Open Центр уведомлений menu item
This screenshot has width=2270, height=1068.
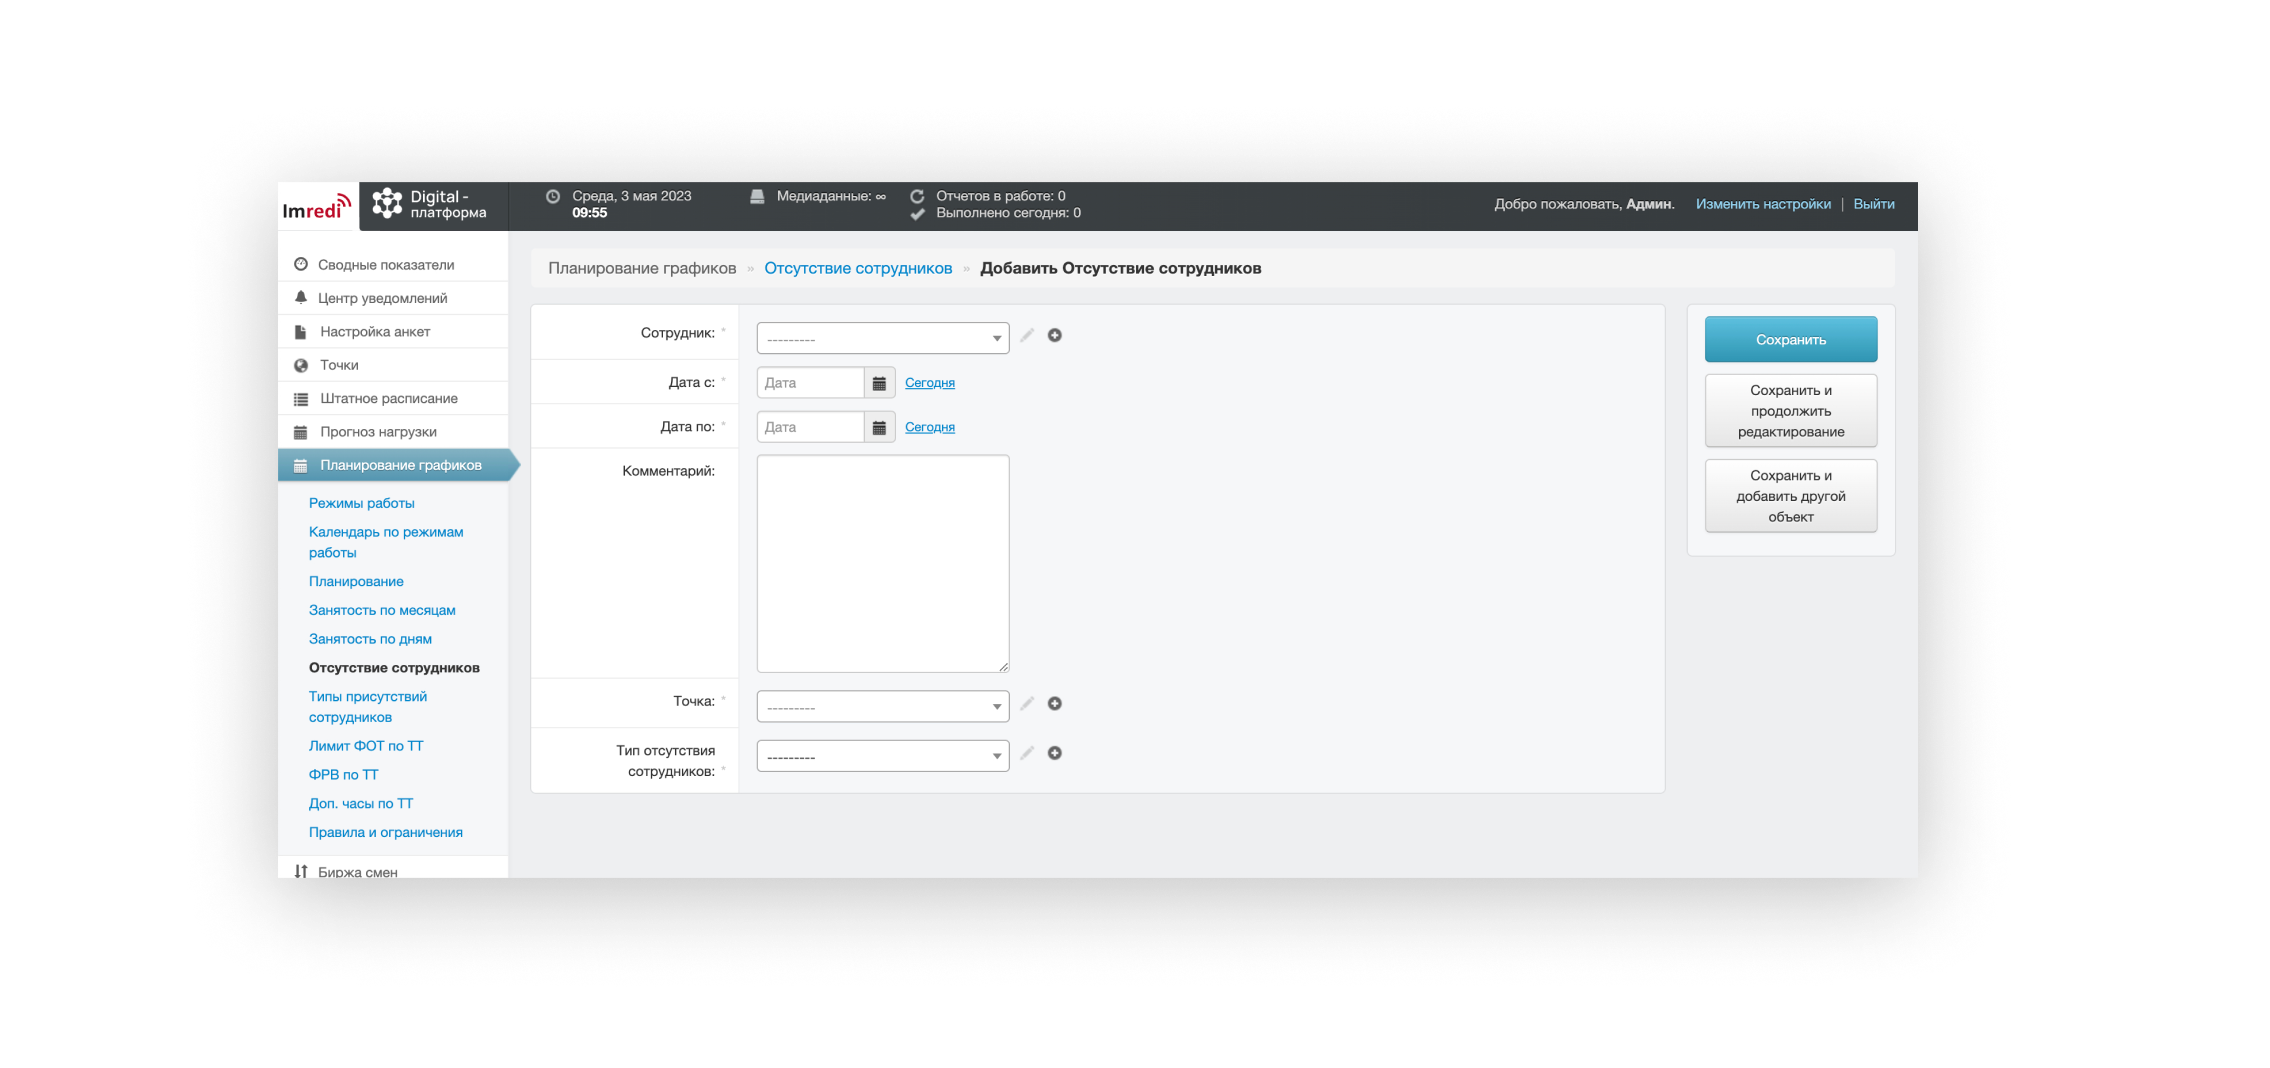pyautogui.click(x=393, y=298)
